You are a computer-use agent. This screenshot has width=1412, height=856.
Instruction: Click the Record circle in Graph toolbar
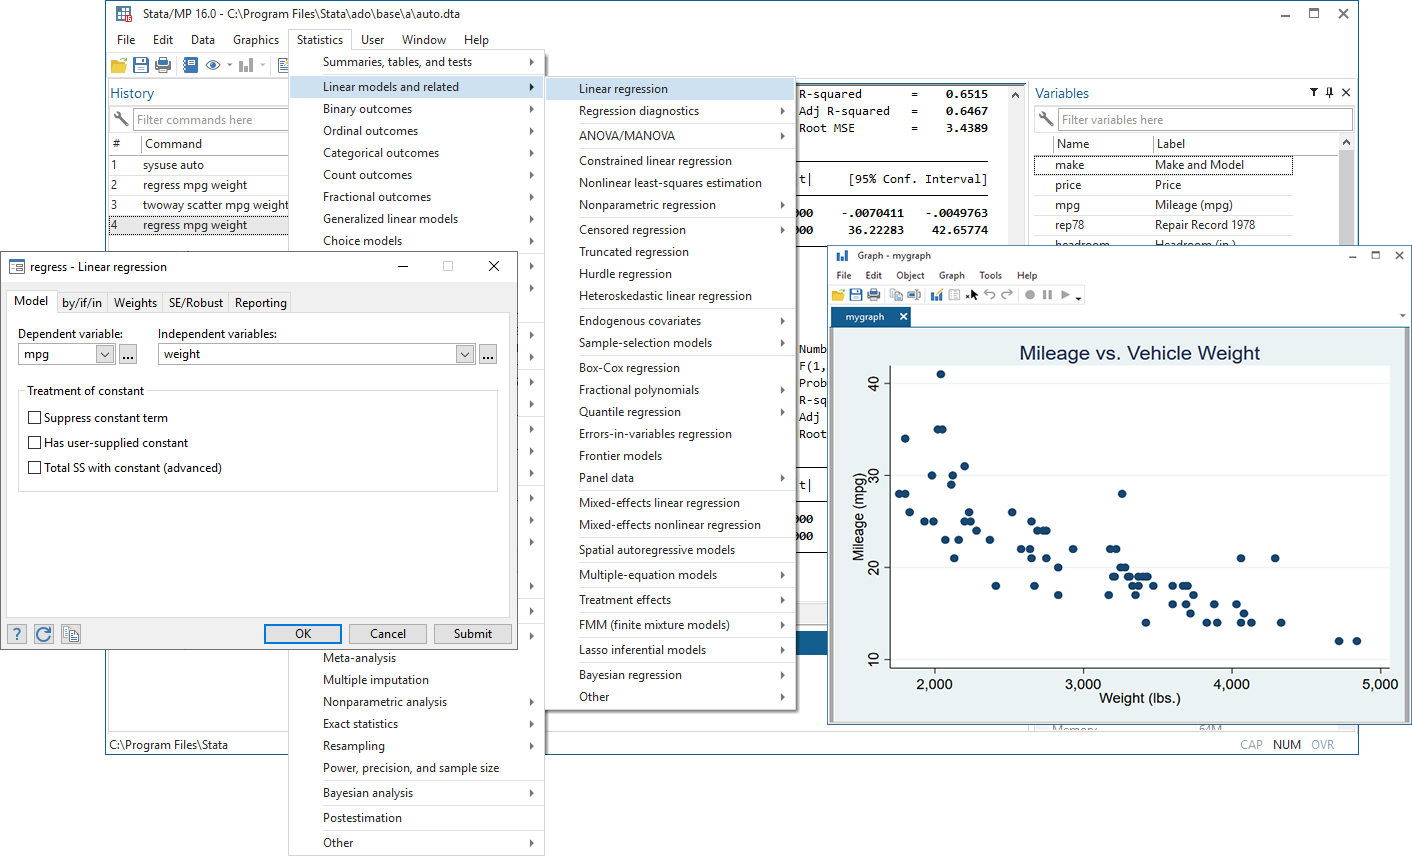tap(1030, 295)
